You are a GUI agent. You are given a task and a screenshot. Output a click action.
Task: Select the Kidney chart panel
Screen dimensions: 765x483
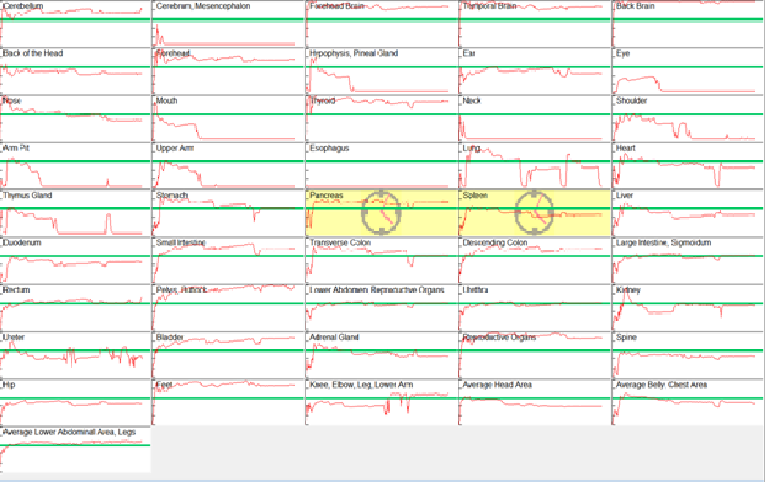tap(687, 307)
